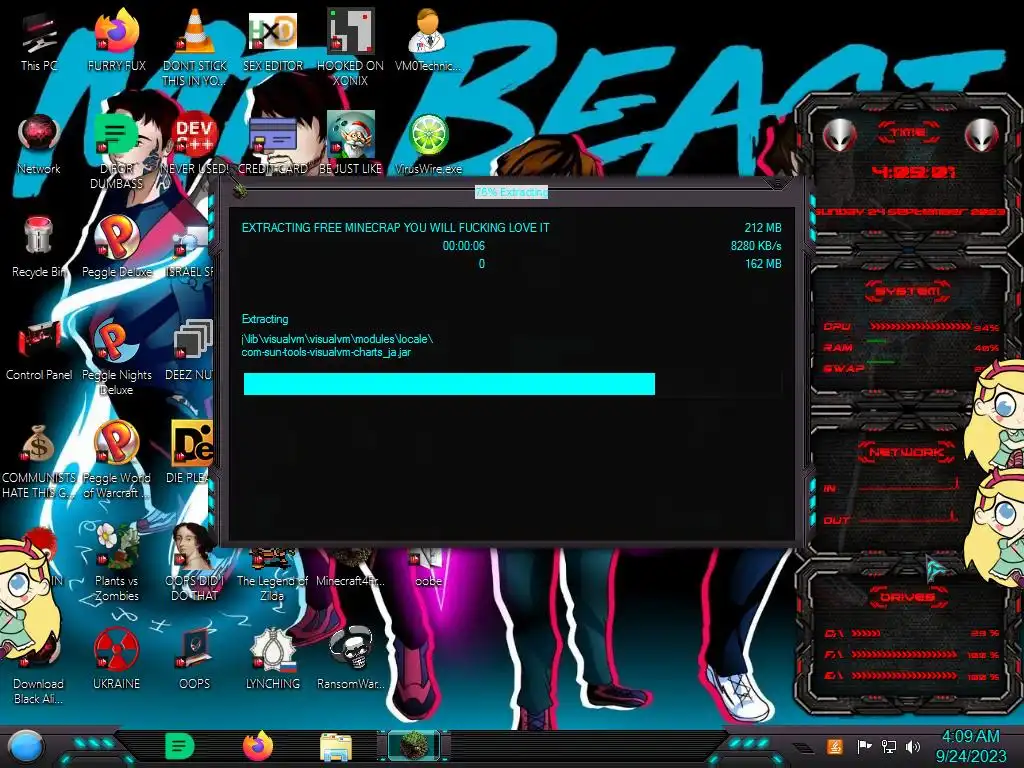Screen dimensions: 1024x768
Task: Click the right alien head gadget icon
Action: [x=982, y=136]
